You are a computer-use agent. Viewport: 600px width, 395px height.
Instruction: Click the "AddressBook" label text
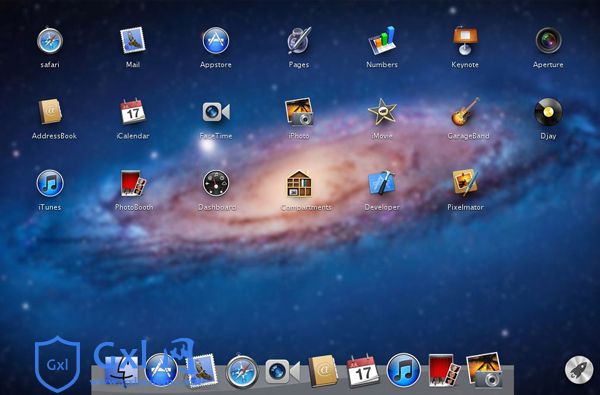tap(54, 135)
